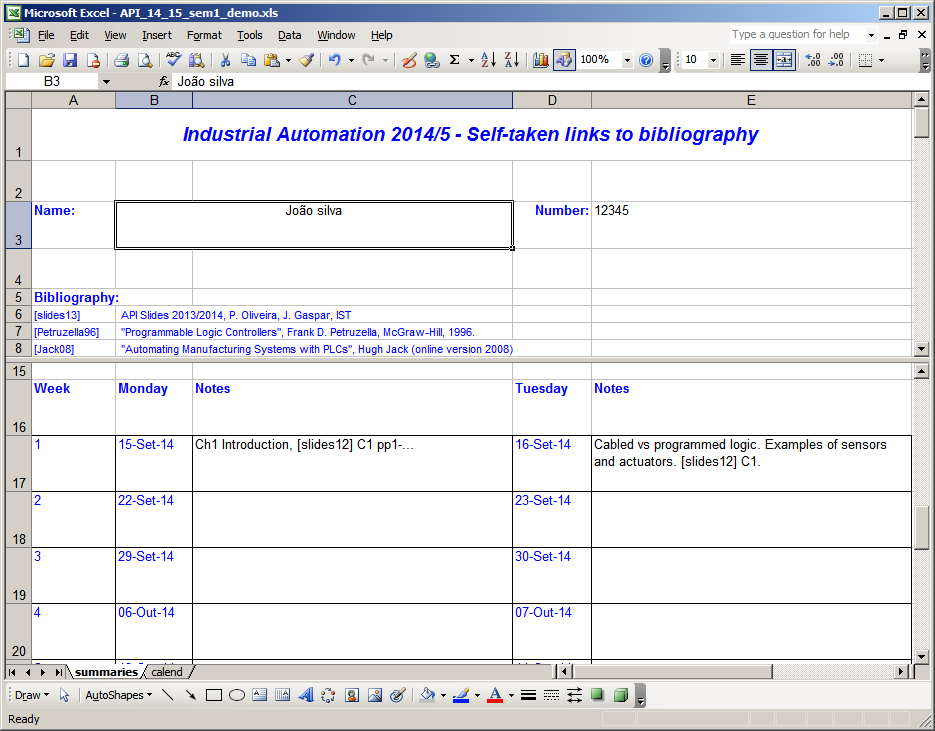
Task: Open the Zoom 100% dropdown
Action: (627, 60)
